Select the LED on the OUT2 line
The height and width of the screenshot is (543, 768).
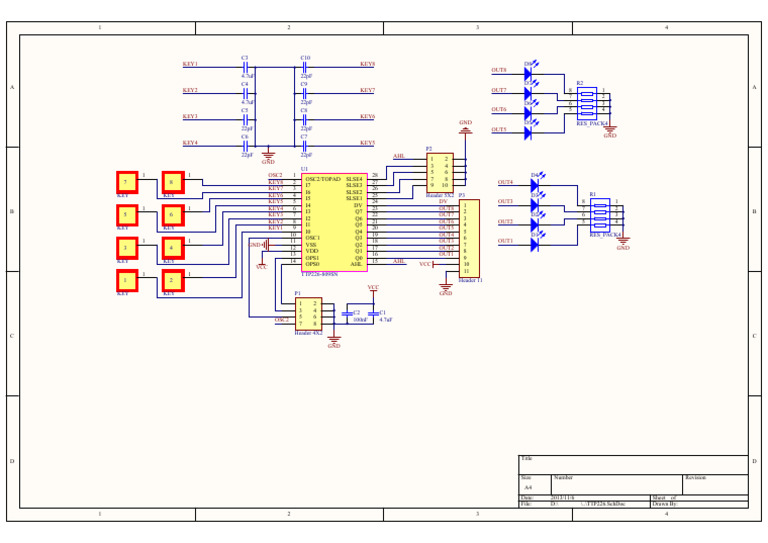(x=536, y=224)
